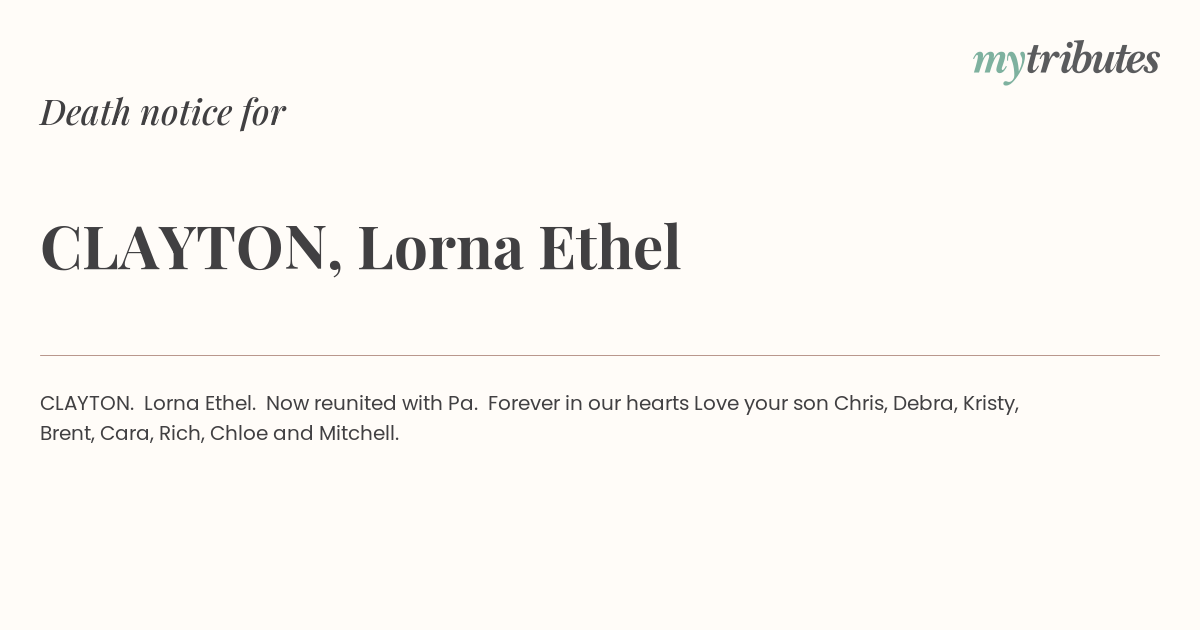The image size is (1200, 630).
Task: Click the green "my" in the logo
Action: [x=999, y=64]
